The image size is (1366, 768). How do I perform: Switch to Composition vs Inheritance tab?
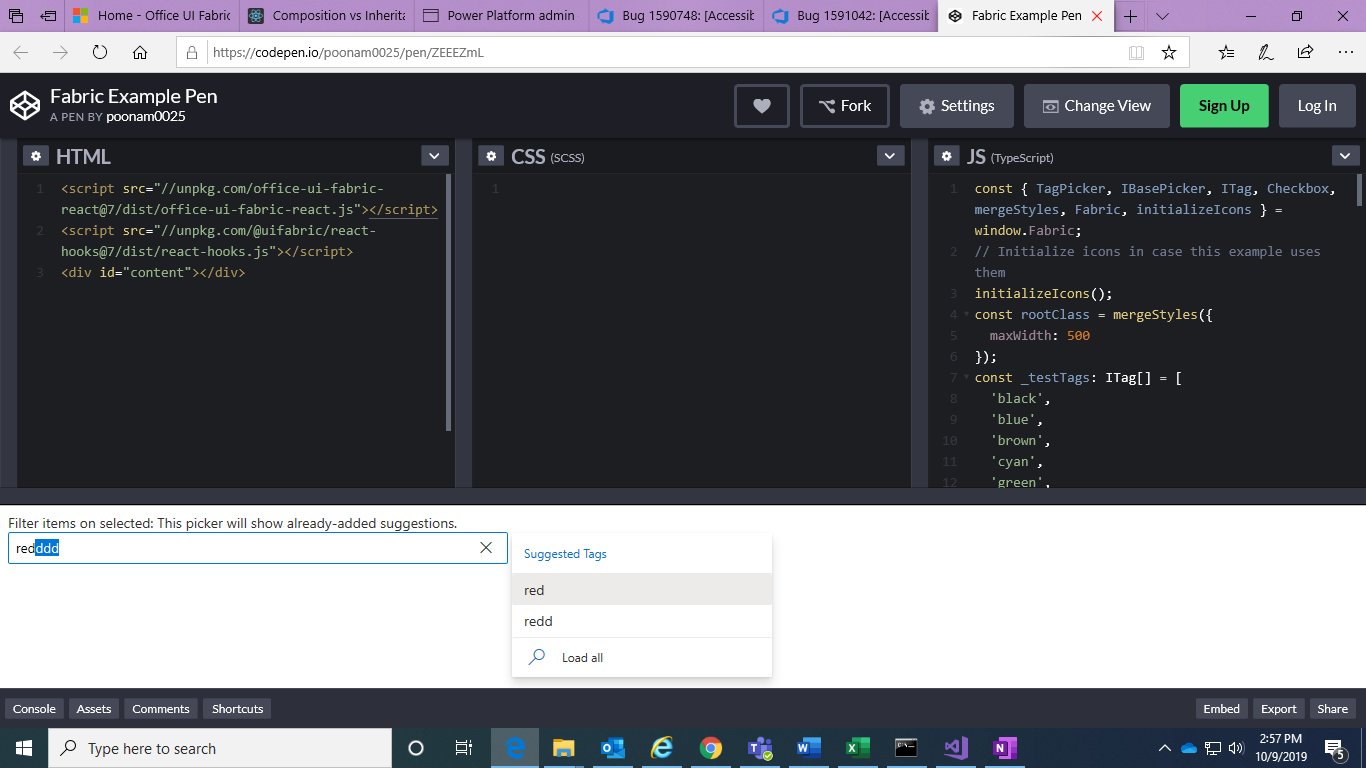click(x=325, y=16)
